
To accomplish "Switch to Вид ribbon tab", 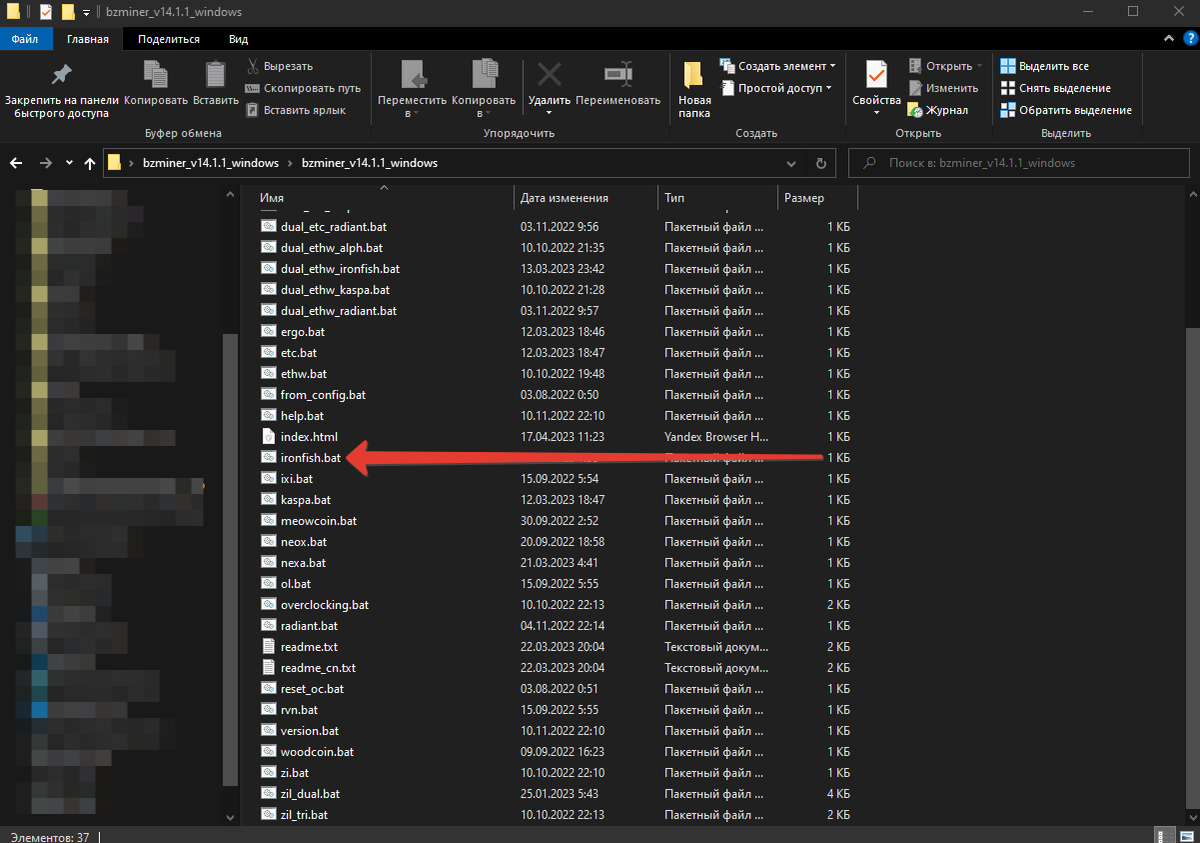I will click(238, 39).
